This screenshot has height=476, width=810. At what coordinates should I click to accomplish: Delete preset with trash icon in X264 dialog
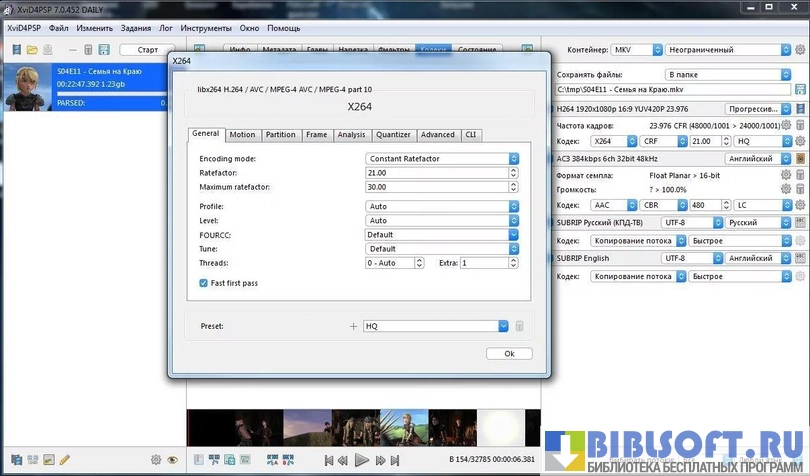518,326
